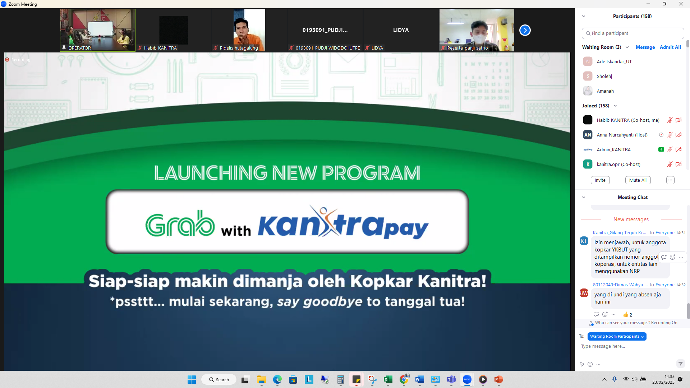Collapse the Meeting Chat panel chevron
Image resolution: width=690 pixels, height=388 pixels.
584,197
